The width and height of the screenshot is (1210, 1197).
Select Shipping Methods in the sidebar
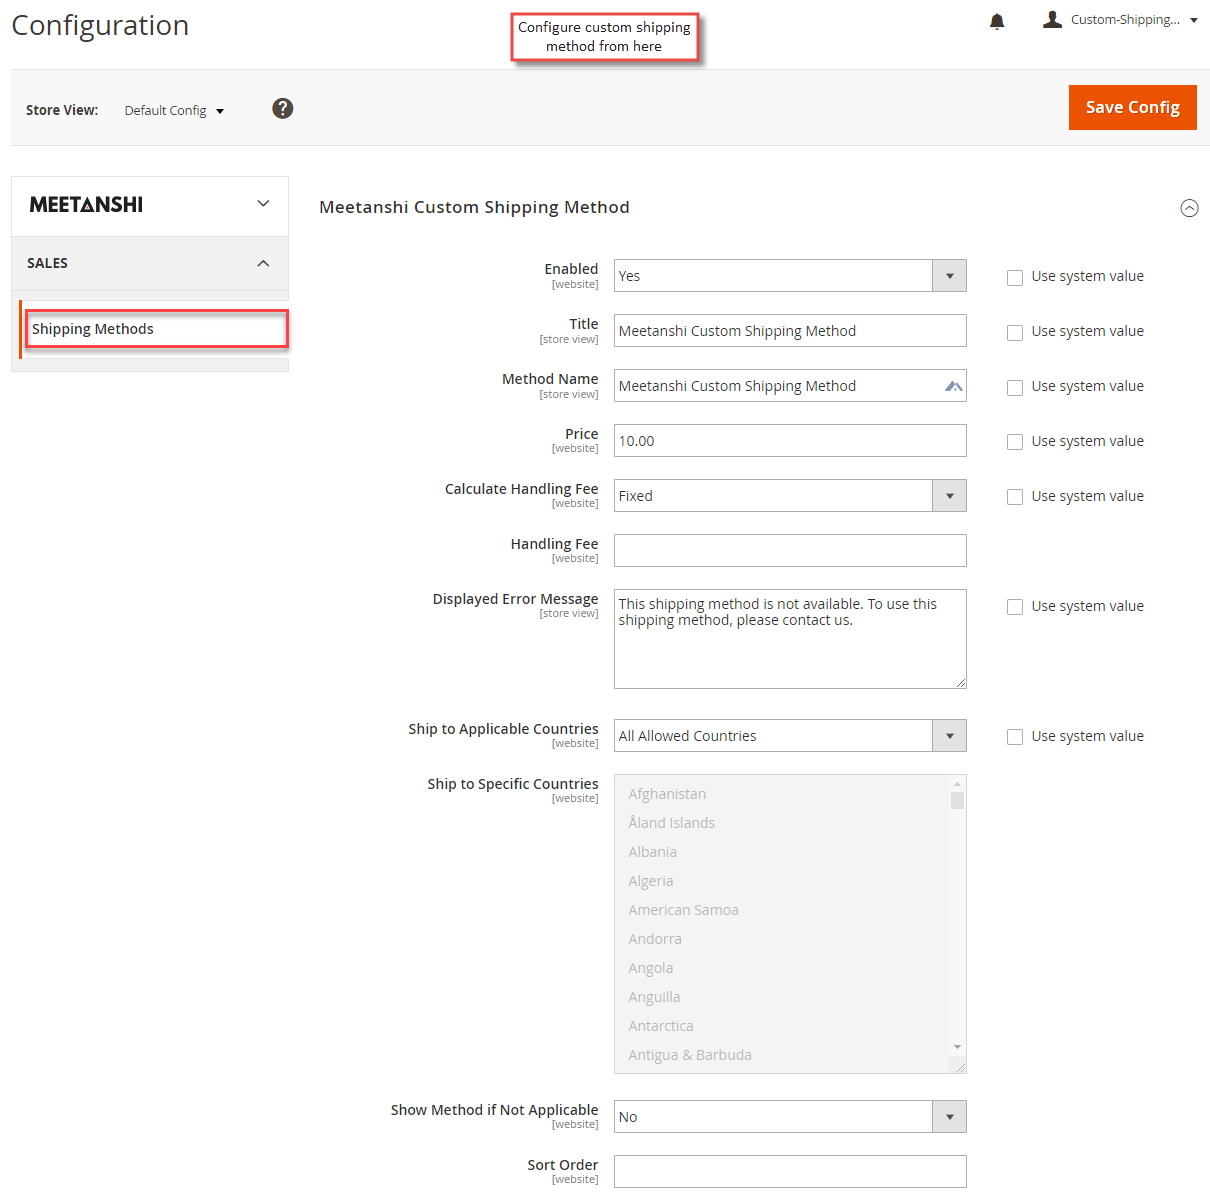click(156, 329)
